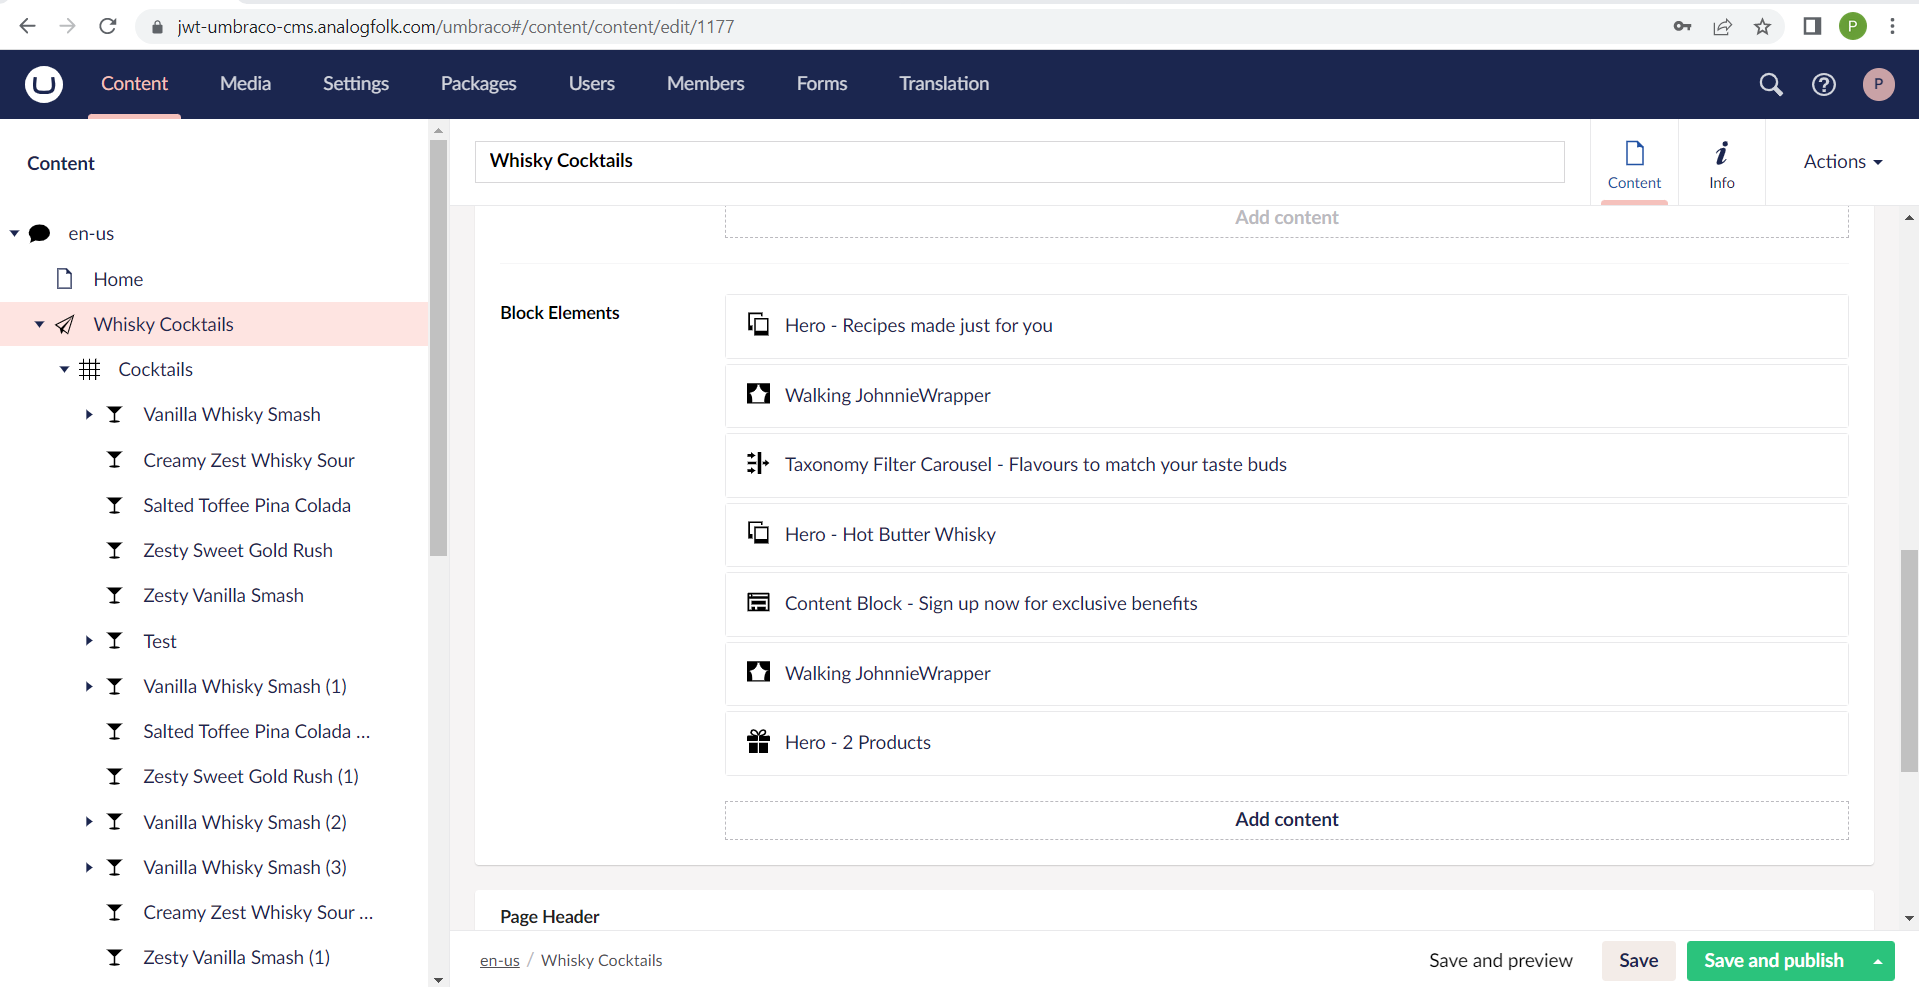This screenshot has height=987, width=1919.
Task: Open the Actions dropdown menu
Action: click(1842, 162)
